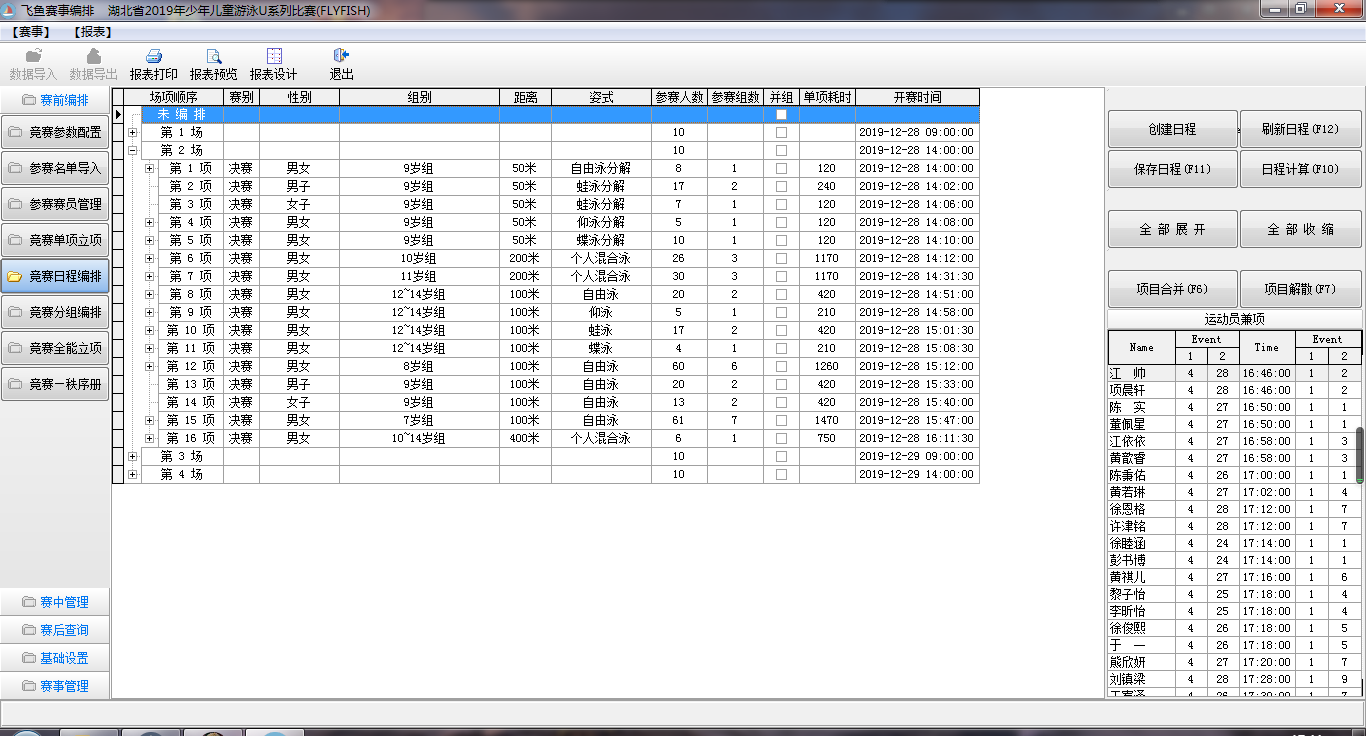Screen dimensions: 1366x736
Task: Collapse the 第 2 场 tree node
Action: click(x=133, y=151)
